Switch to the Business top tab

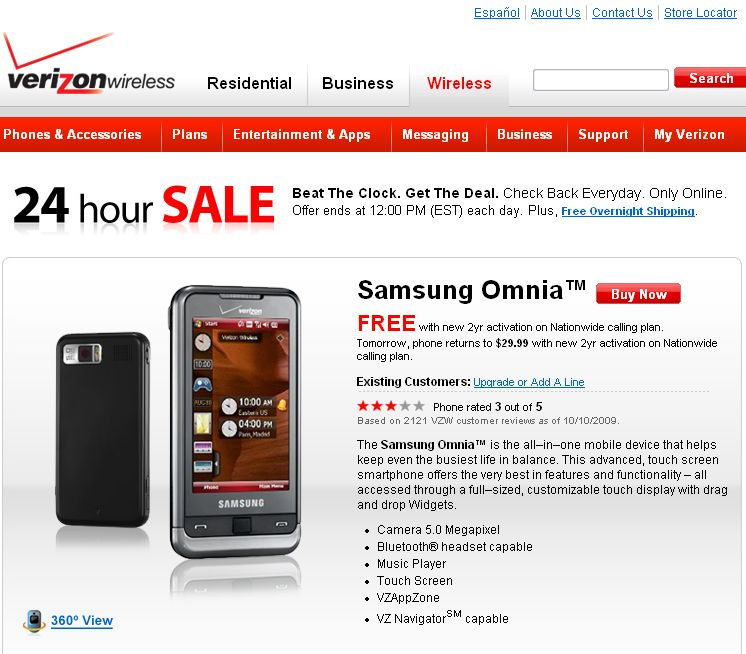pyautogui.click(x=358, y=83)
